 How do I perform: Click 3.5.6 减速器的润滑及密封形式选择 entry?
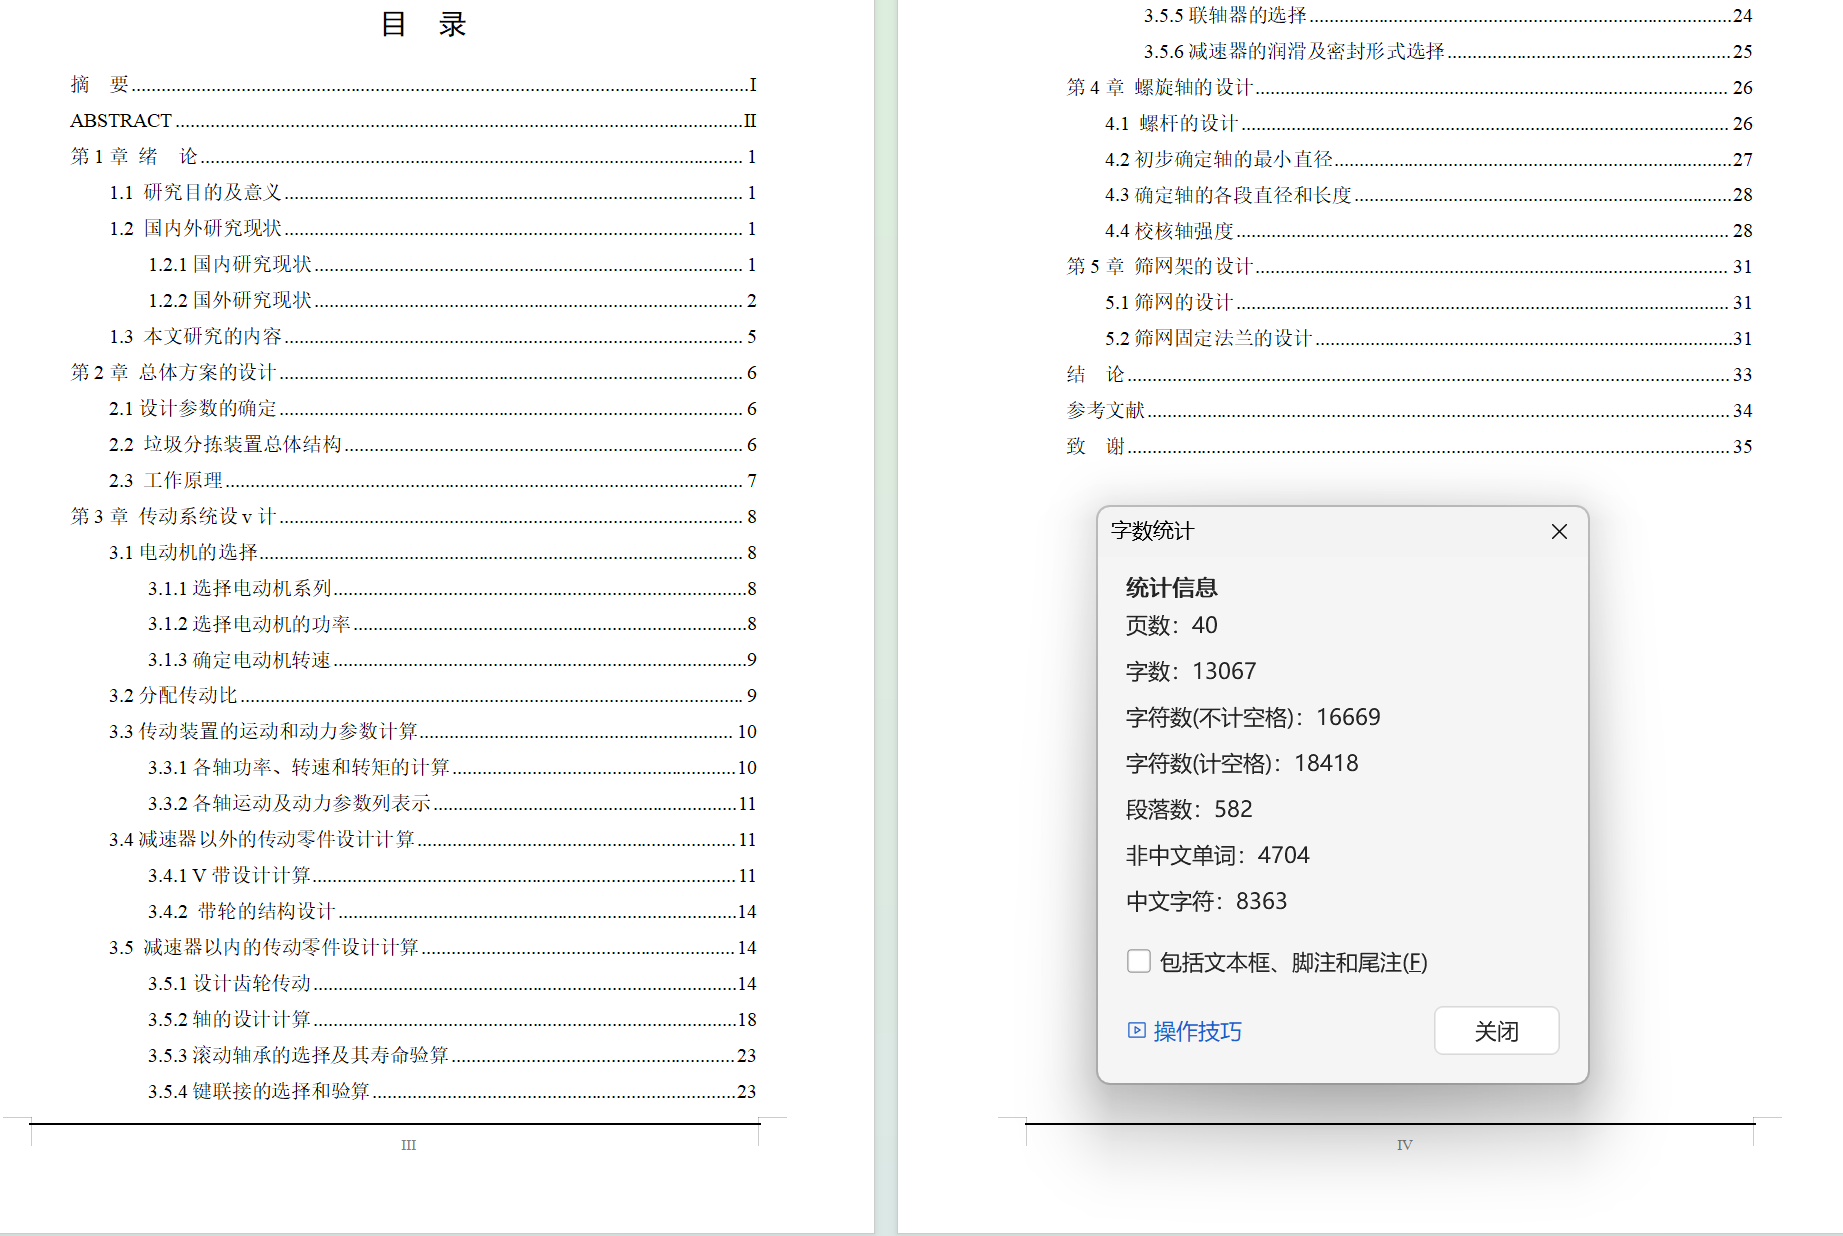point(1448,52)
